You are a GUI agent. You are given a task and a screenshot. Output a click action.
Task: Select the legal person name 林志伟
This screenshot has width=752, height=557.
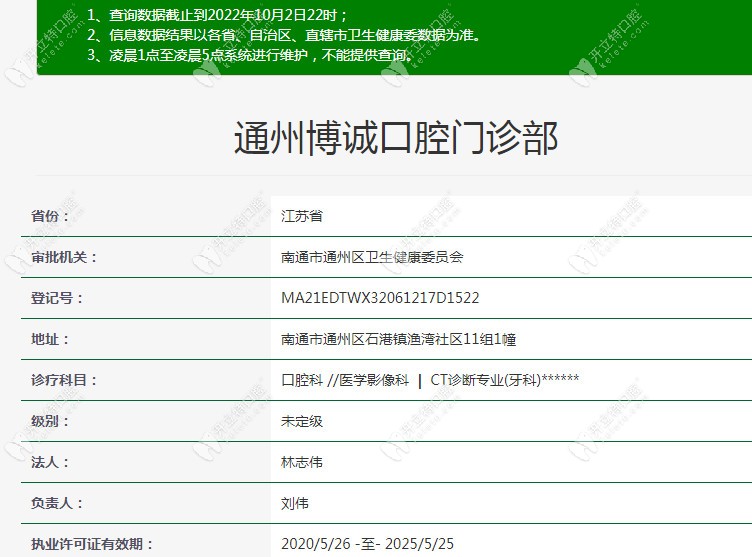(x=302, y=462)
